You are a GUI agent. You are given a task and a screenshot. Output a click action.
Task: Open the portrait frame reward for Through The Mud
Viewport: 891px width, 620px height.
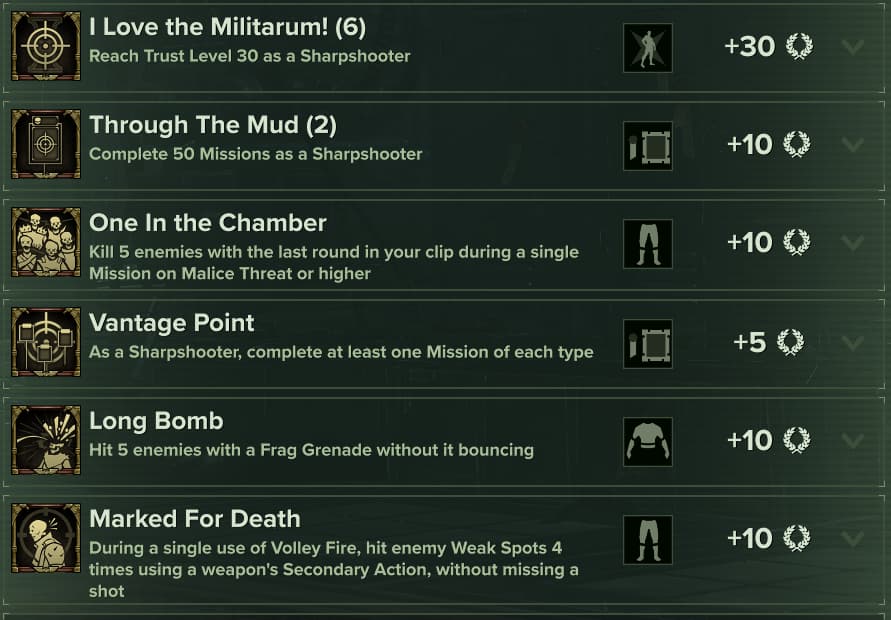click(x=648, y=146)
